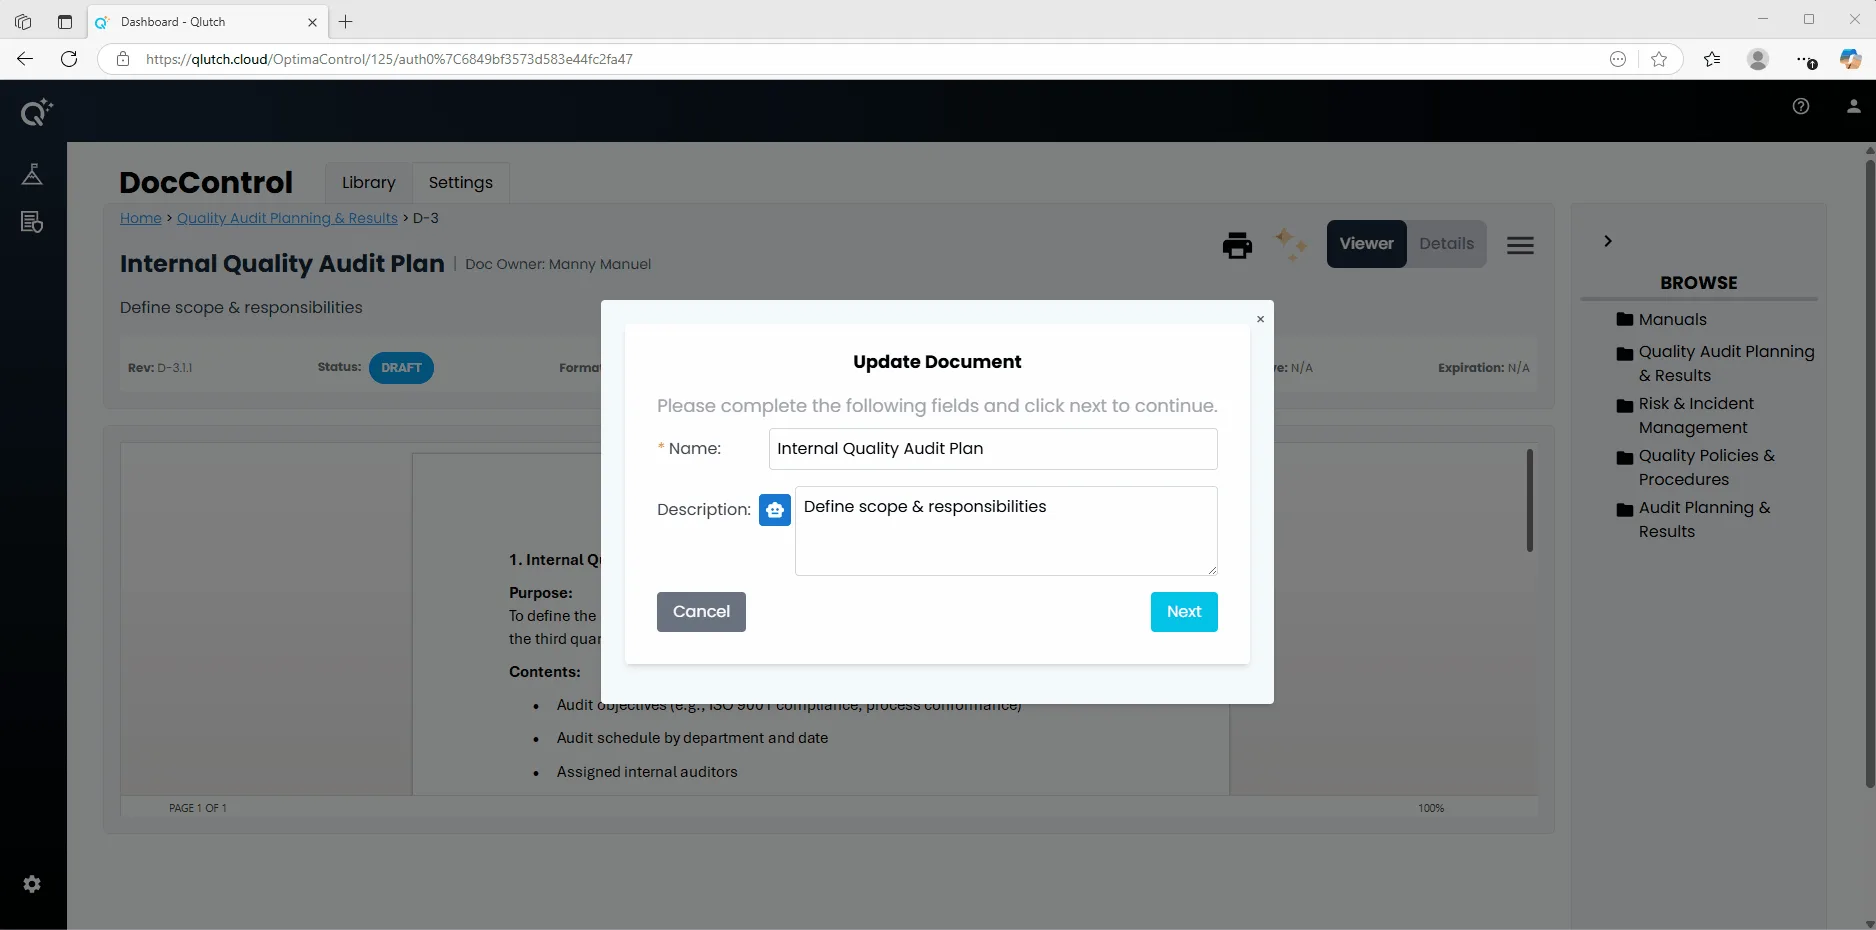Screen dimensions: 1876x930
Task: Open the user account icon in header
Action: [1853, 106]
